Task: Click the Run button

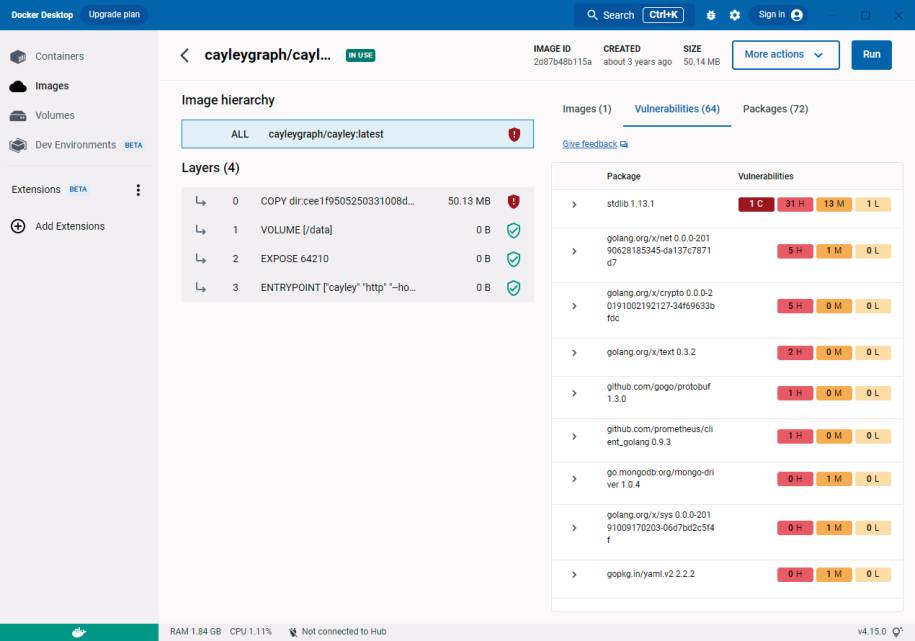Action: (x=871, y=55)
